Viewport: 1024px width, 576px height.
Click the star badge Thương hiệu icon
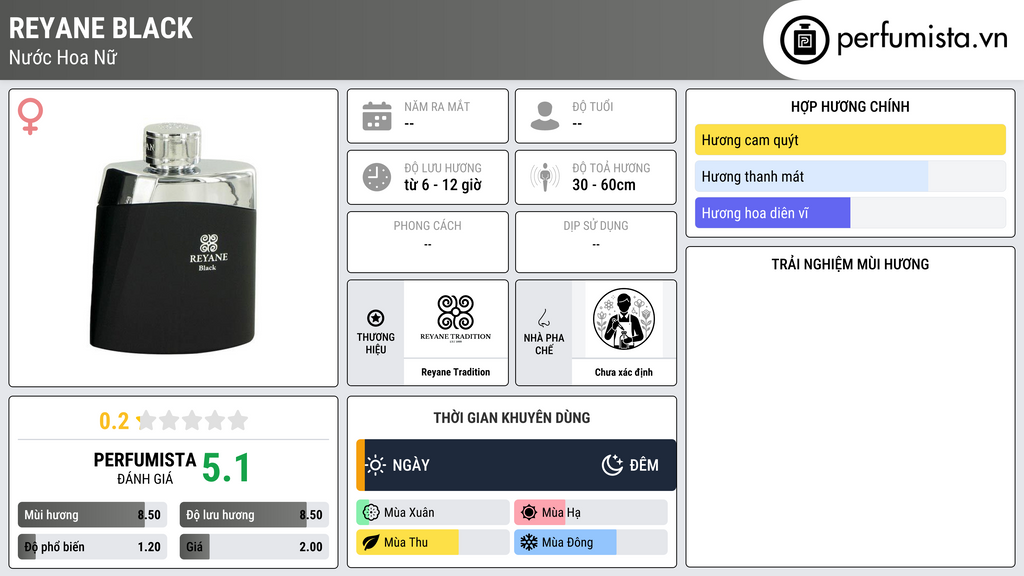click(376, 318)
